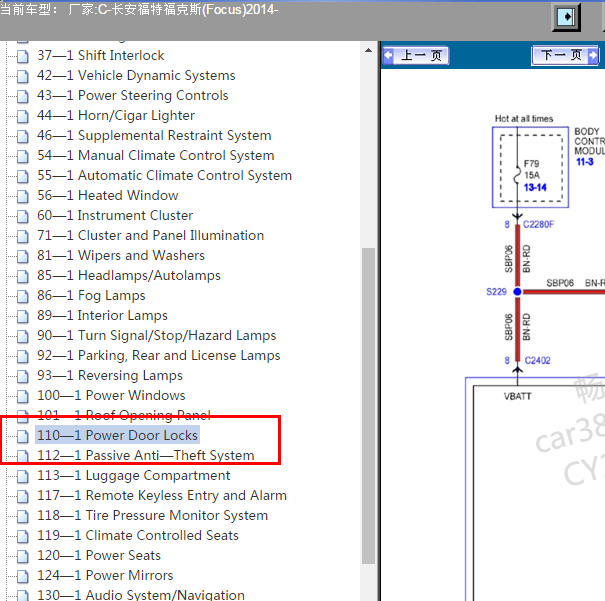This screenshot has height=601, width=605.
Task: Follow the 11-3 Body Control Module link
Action: [585, 162]
